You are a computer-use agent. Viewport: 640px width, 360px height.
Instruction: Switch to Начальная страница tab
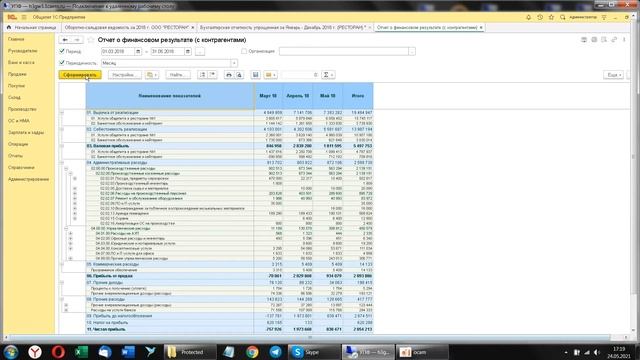pos(32,27)
